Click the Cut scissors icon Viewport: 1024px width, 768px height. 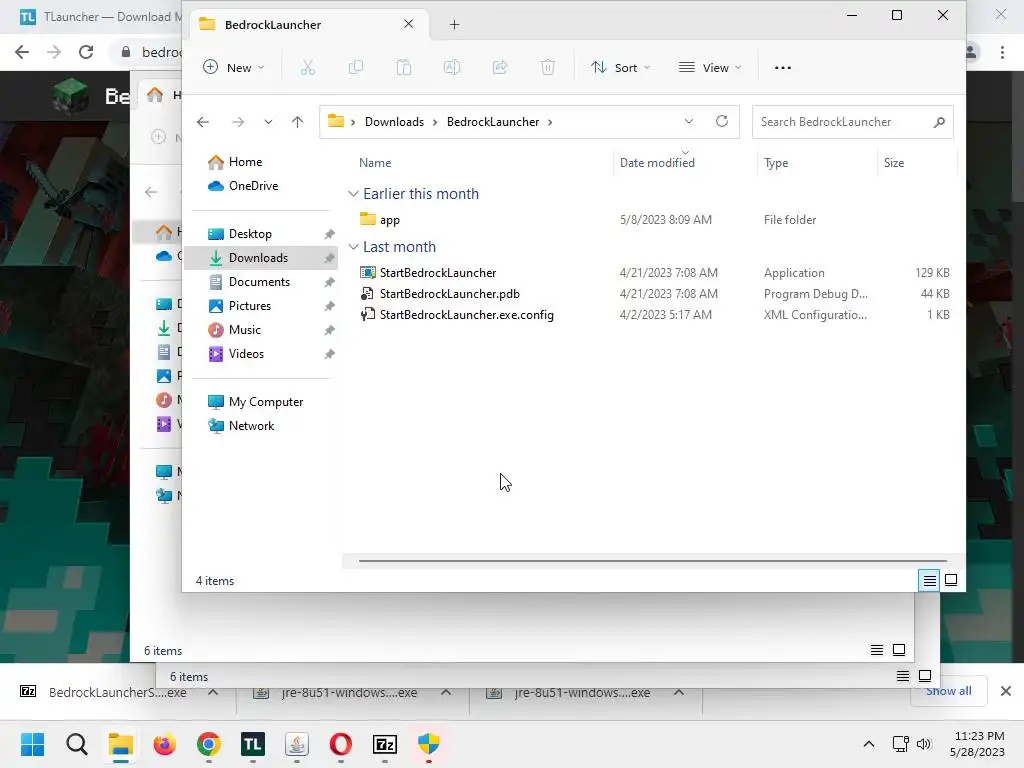308,67
